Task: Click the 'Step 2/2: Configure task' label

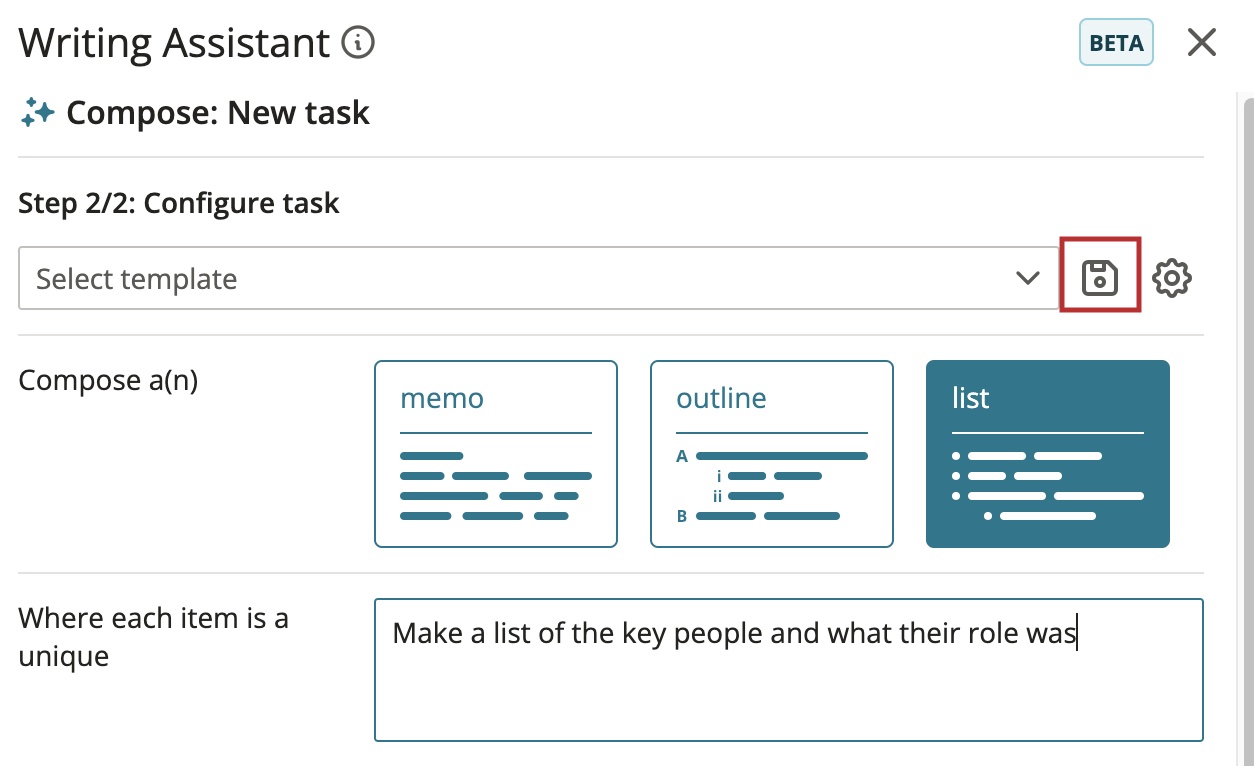Action: [179, 204]
